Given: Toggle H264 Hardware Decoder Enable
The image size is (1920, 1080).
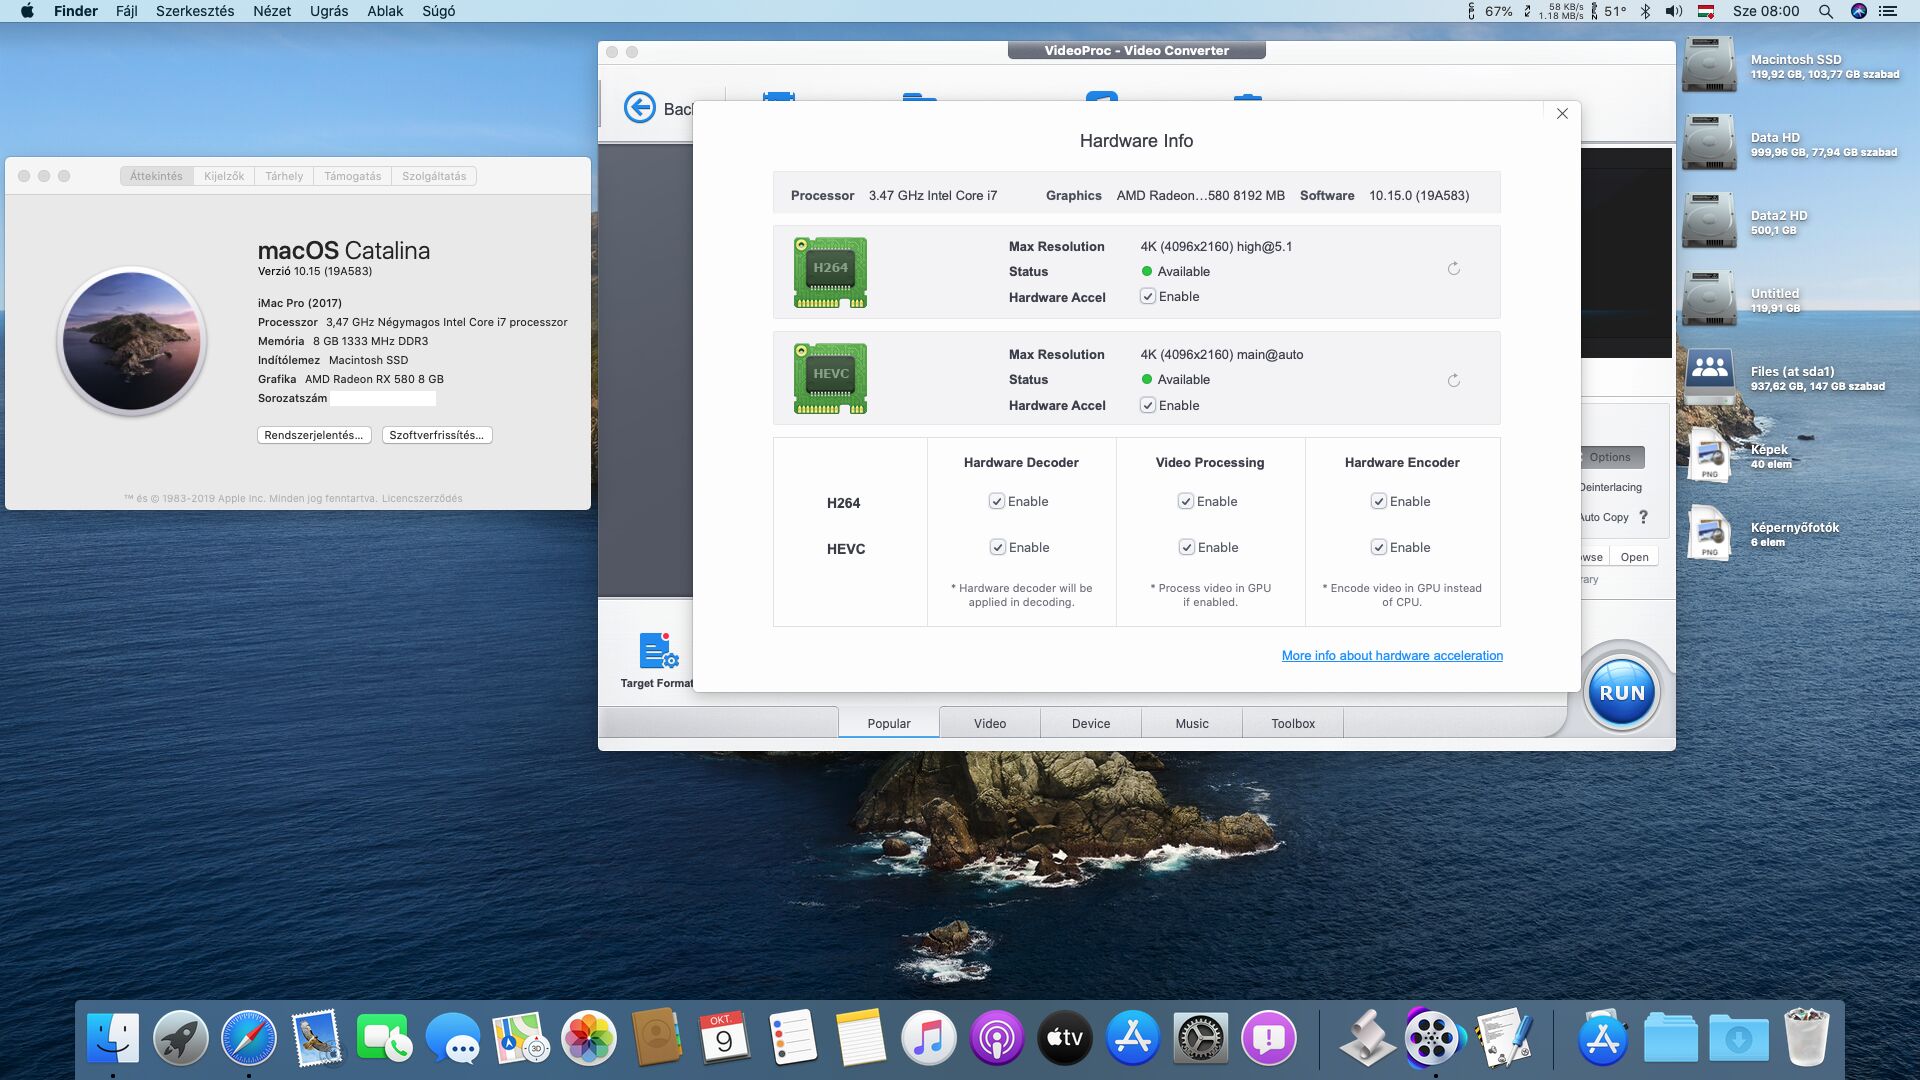Looking at the screenshot, I should (x=997, y=501).
